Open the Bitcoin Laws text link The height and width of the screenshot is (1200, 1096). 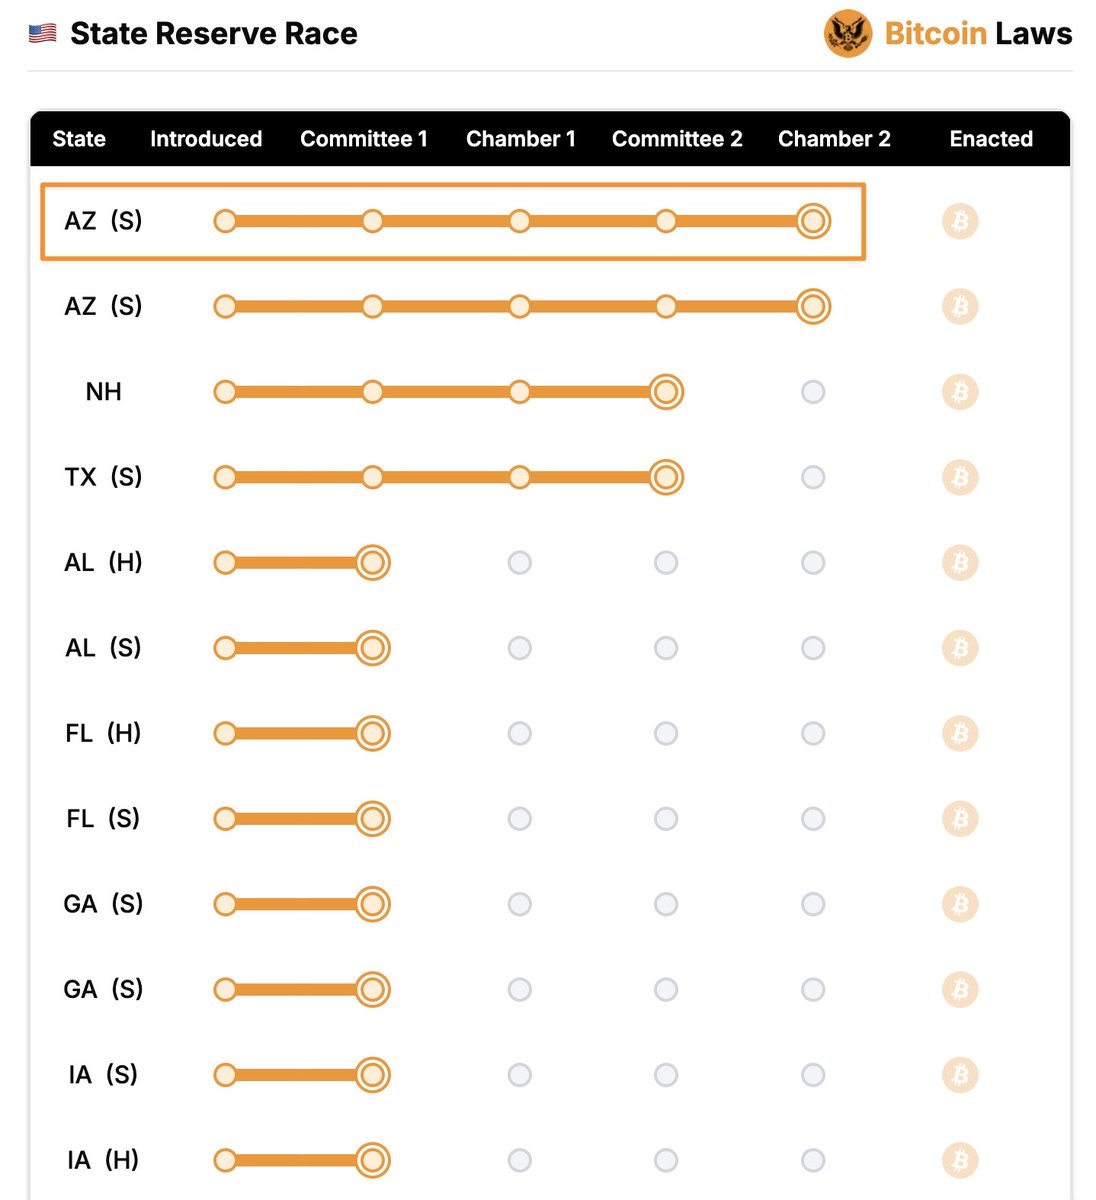[x=978, y=34]
